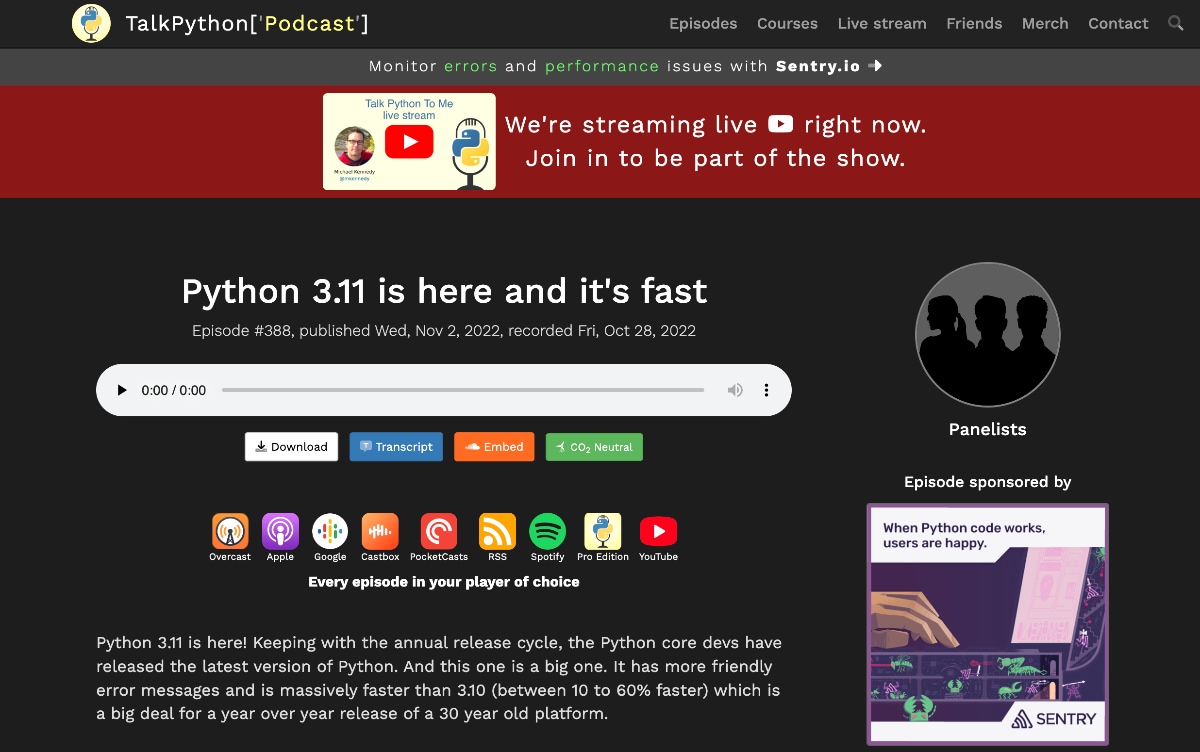1200x752 pixels.
Task: Seek within the audio progress bar
Action: tap(463, 390)
